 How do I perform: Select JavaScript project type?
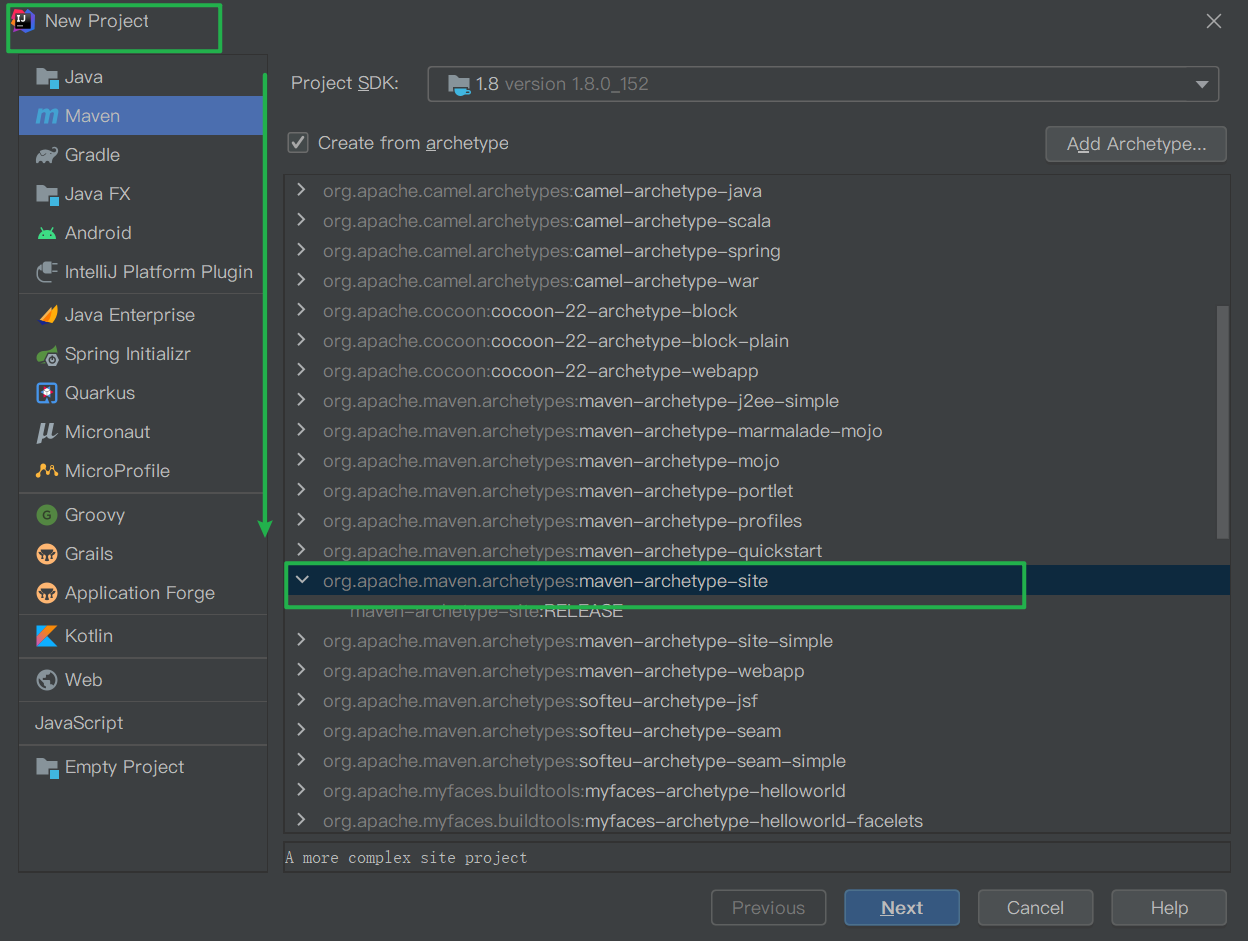click(141, 723)
